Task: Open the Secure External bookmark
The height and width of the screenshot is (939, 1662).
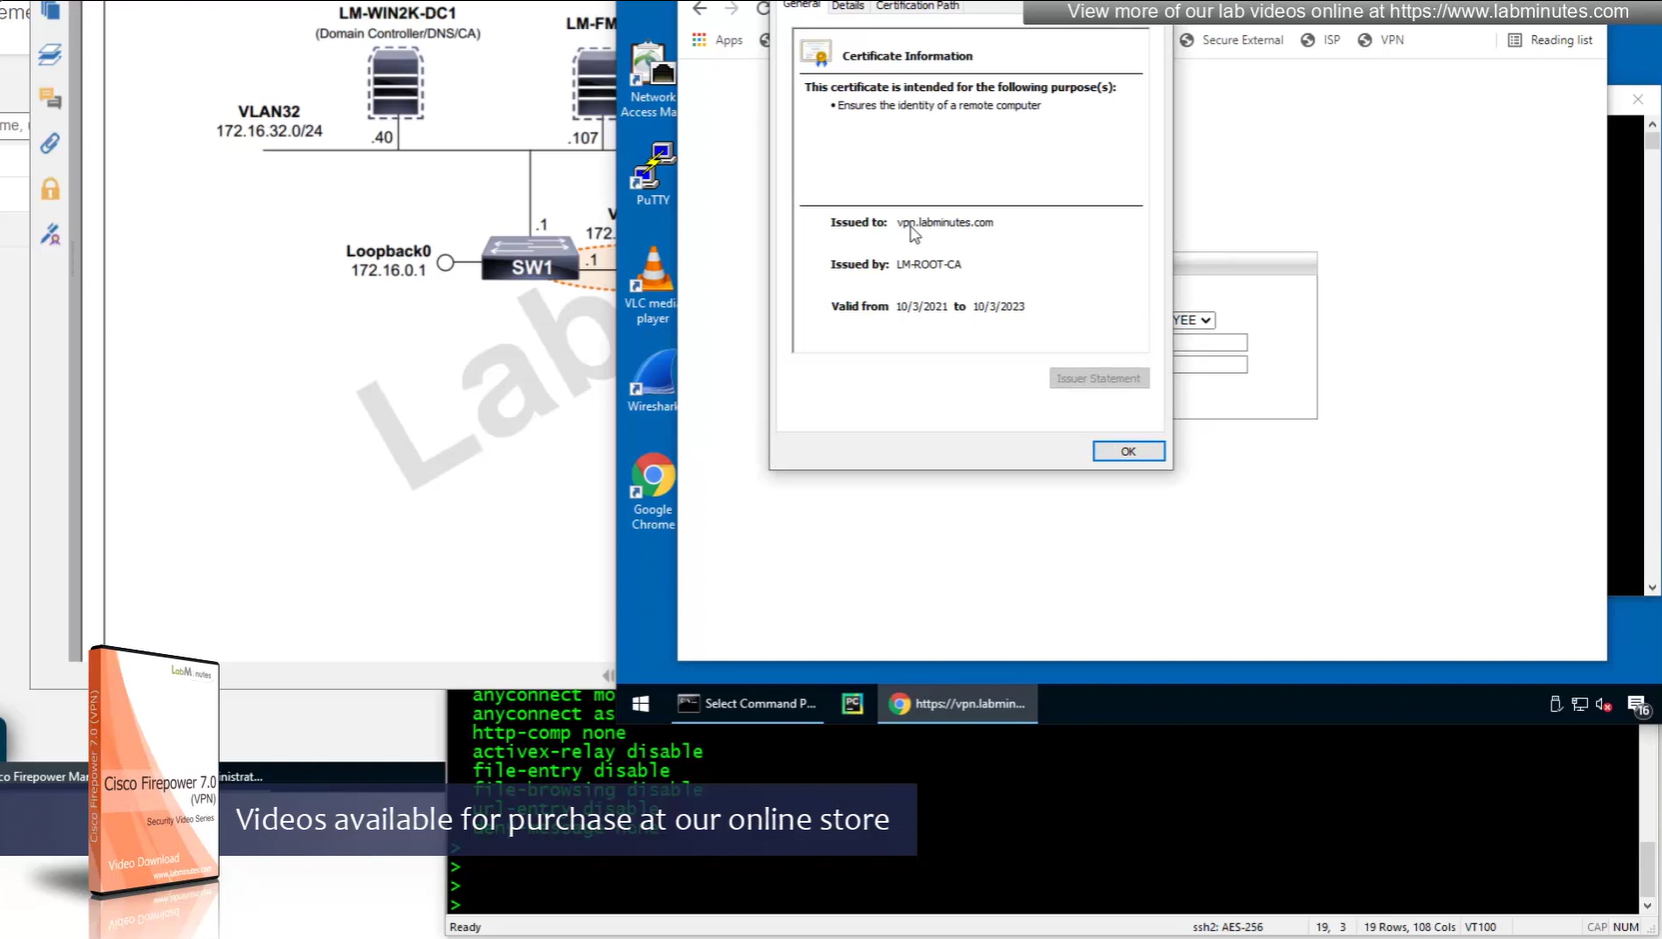Action: [x=1231, y=40]
